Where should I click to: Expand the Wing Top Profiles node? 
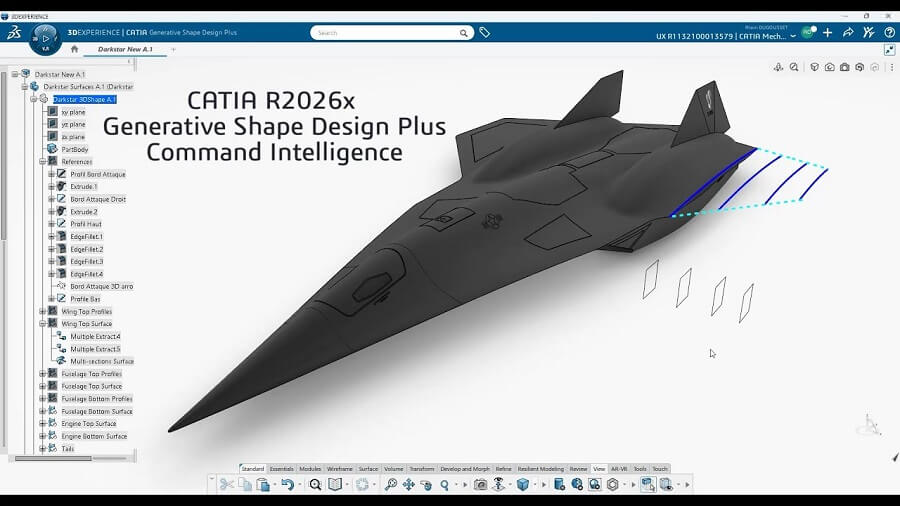[x=42, y=312]
